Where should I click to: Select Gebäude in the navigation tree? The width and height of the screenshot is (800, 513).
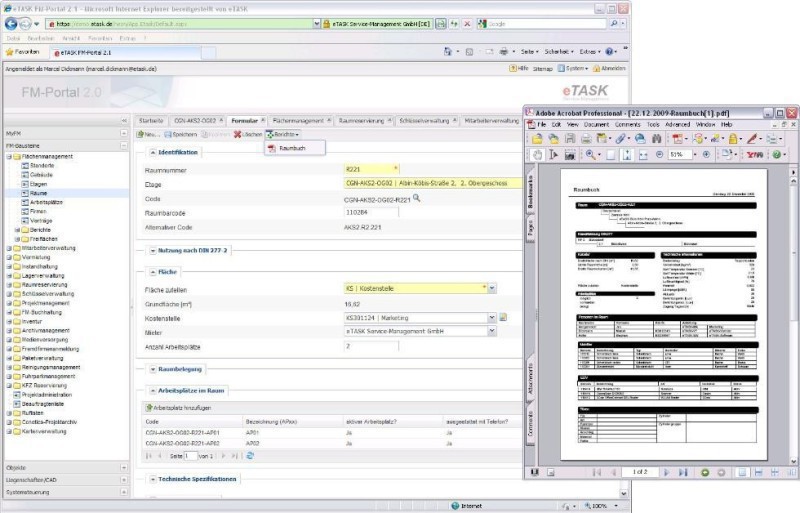[37, 175]
